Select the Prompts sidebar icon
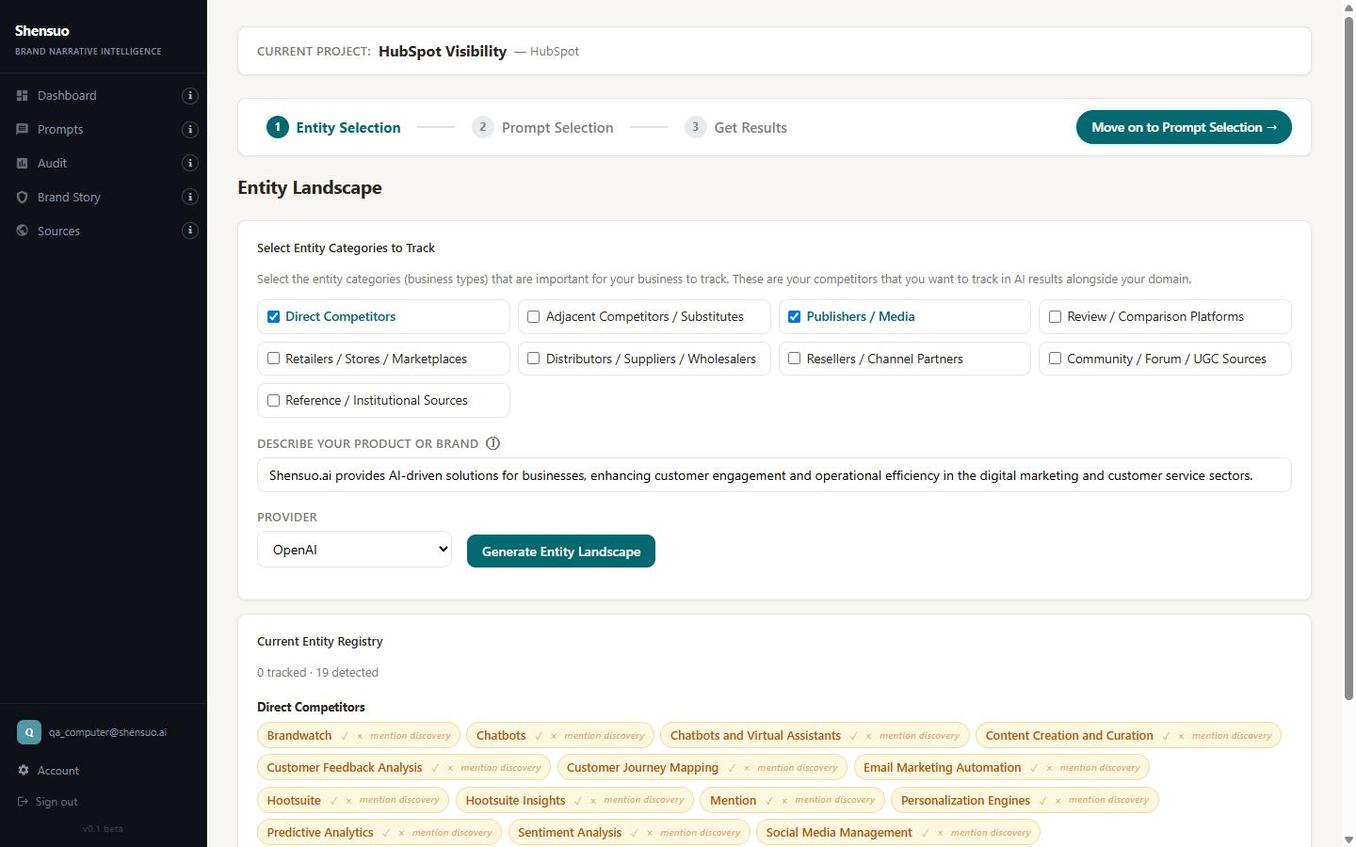Screen dimensions: 1356x847 click(x=22, y=129)
